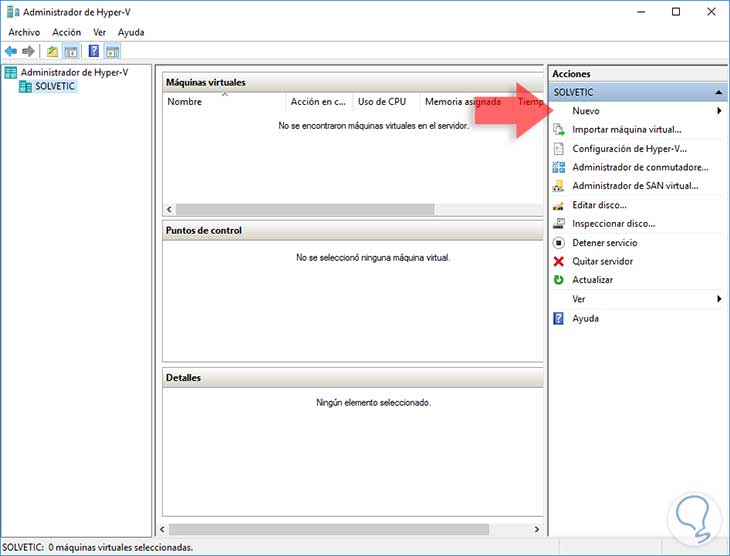
Task: Click the bottom horizontal scrollbar thumb
Action: pos(329,529)
